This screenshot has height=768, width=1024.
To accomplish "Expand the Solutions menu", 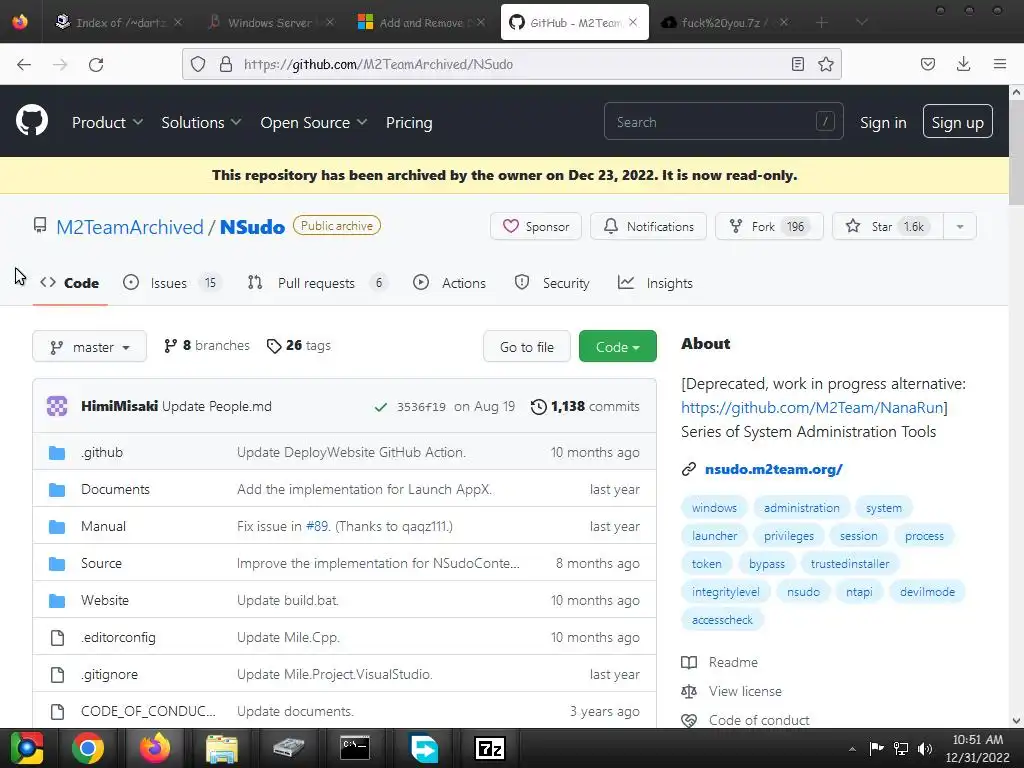I will tap(201, 123).
